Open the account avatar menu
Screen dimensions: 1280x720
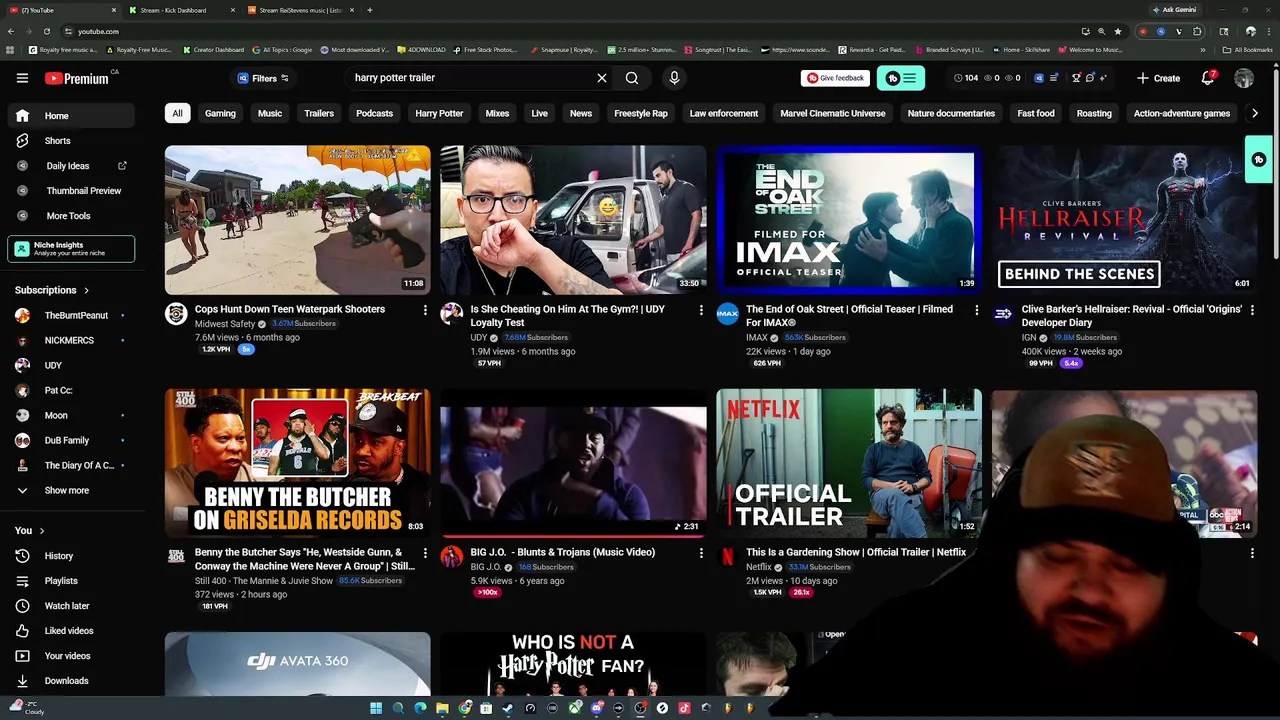coord(1244,78)
